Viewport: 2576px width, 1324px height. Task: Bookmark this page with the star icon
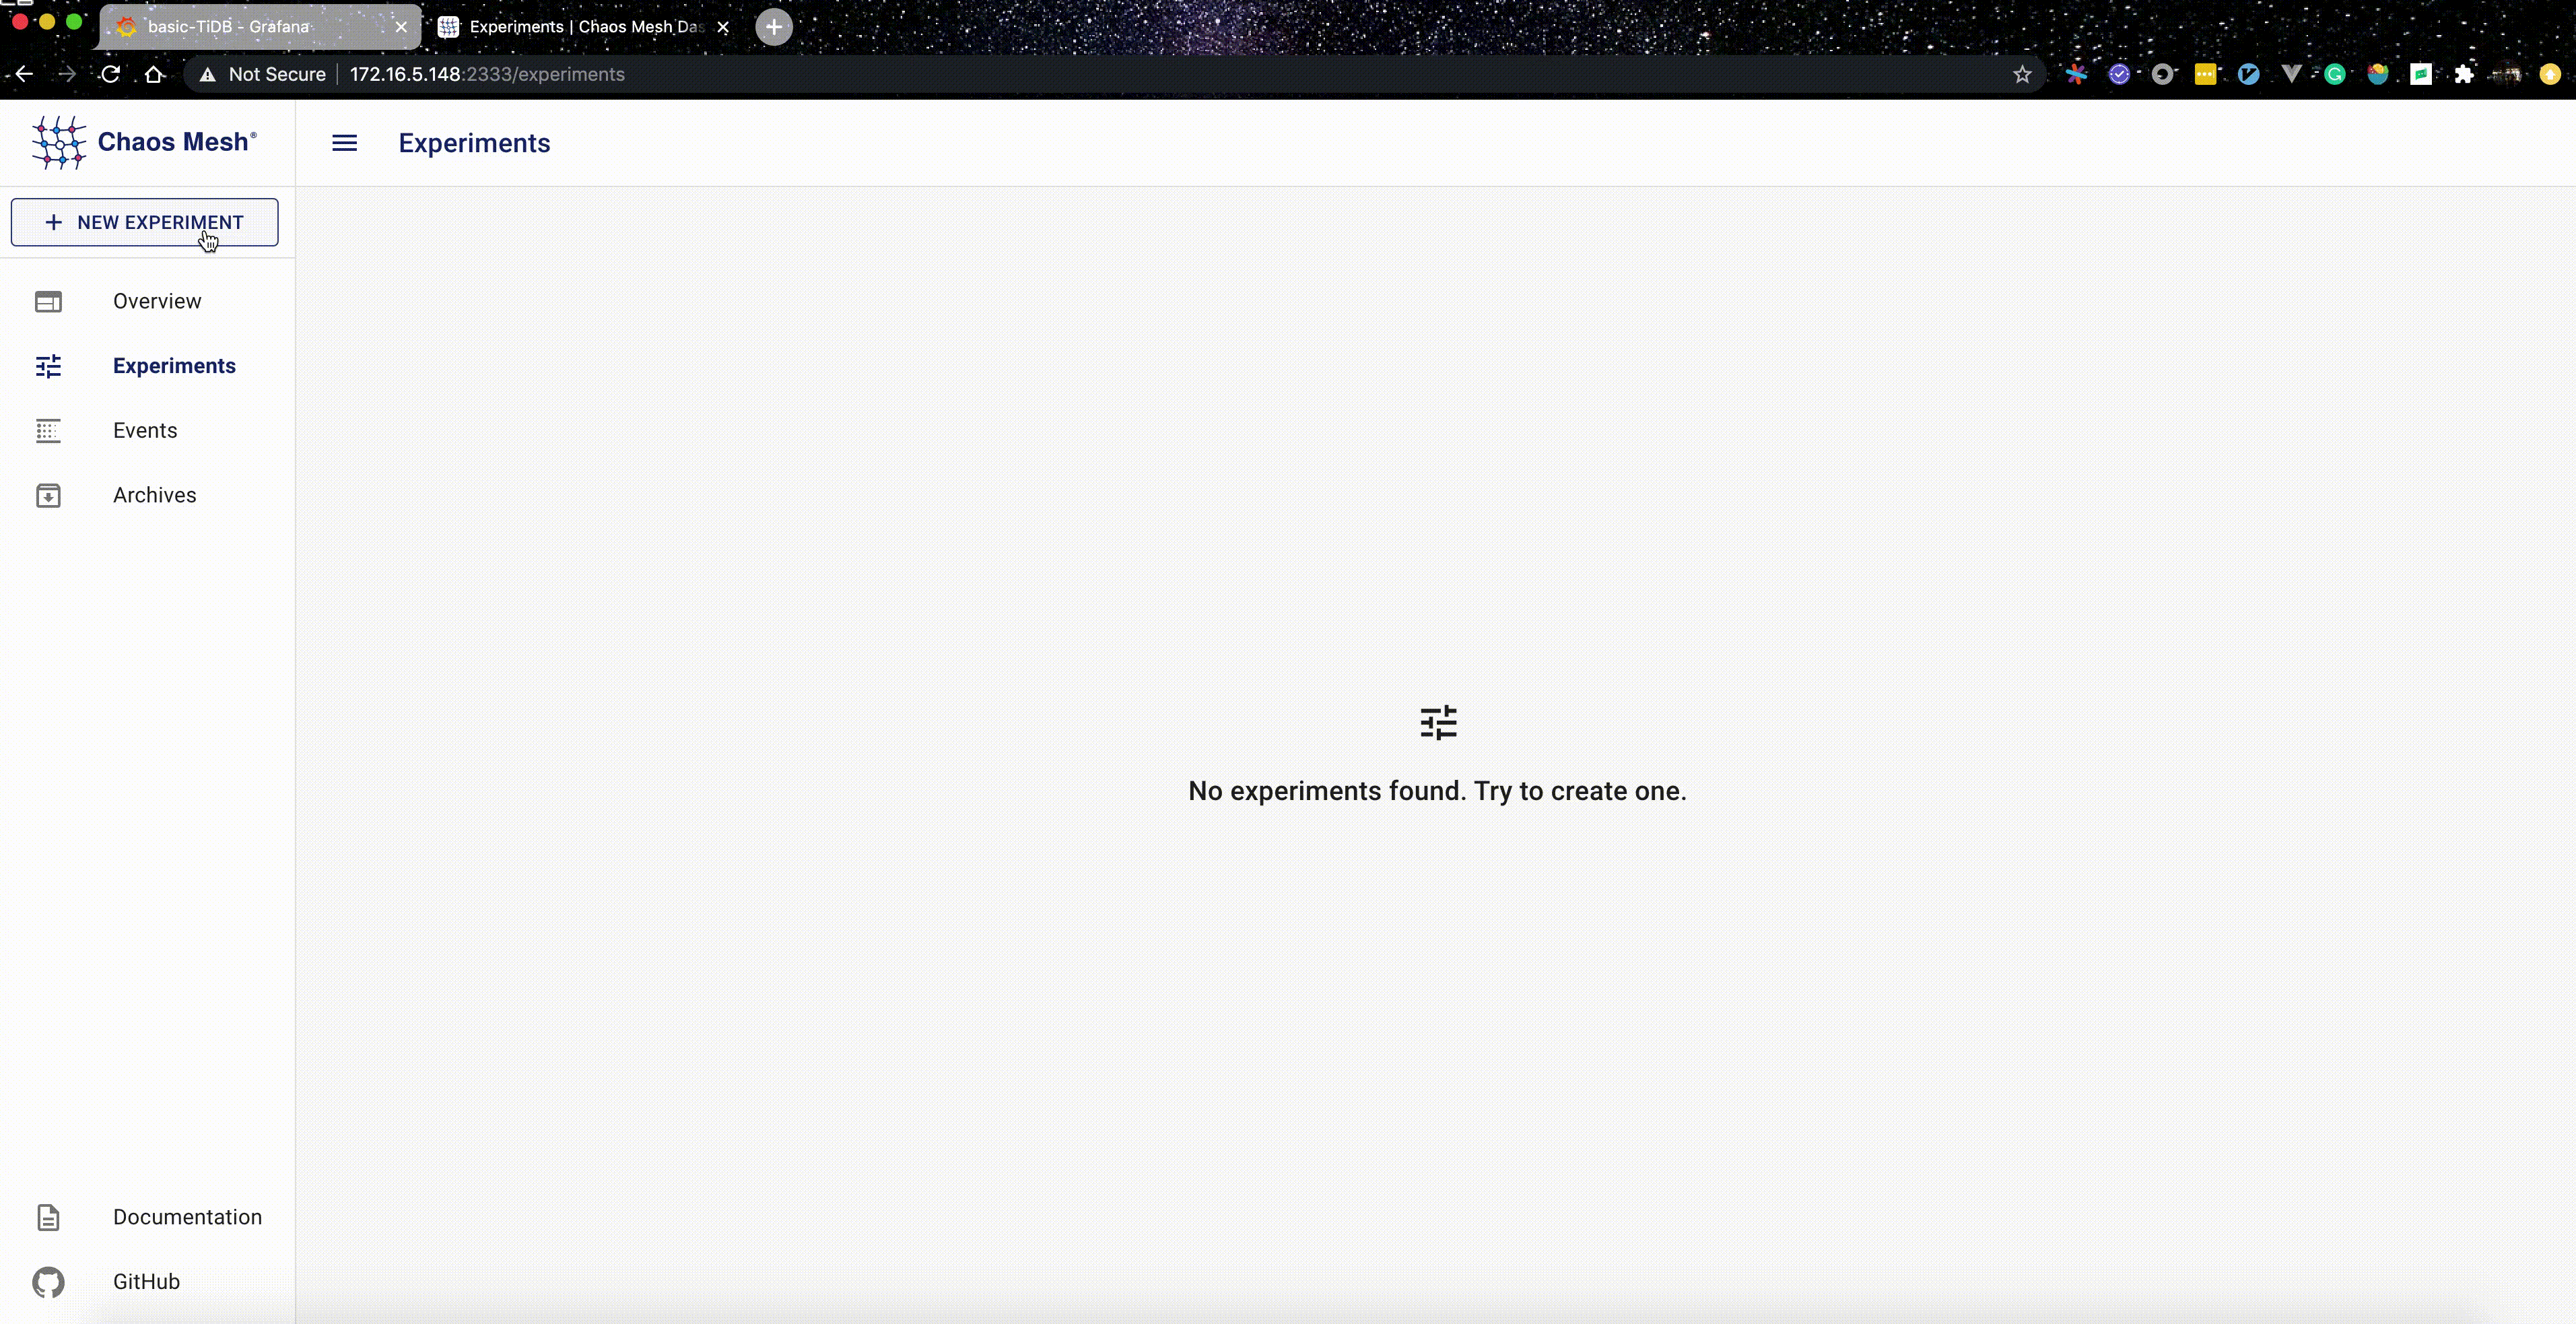tap(2022, 74)
